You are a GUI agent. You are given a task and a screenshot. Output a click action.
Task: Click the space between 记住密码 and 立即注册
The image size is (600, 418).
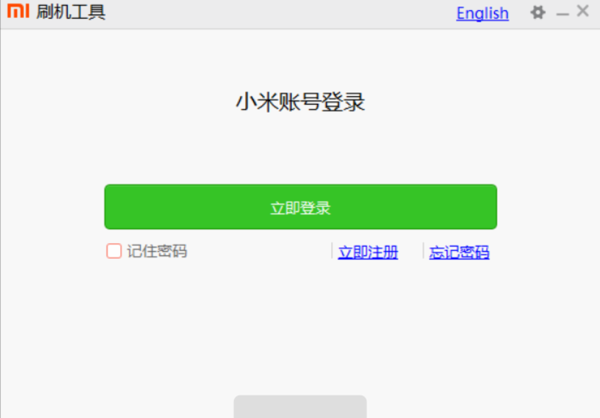pyautogui.click(x=259, y=251)
